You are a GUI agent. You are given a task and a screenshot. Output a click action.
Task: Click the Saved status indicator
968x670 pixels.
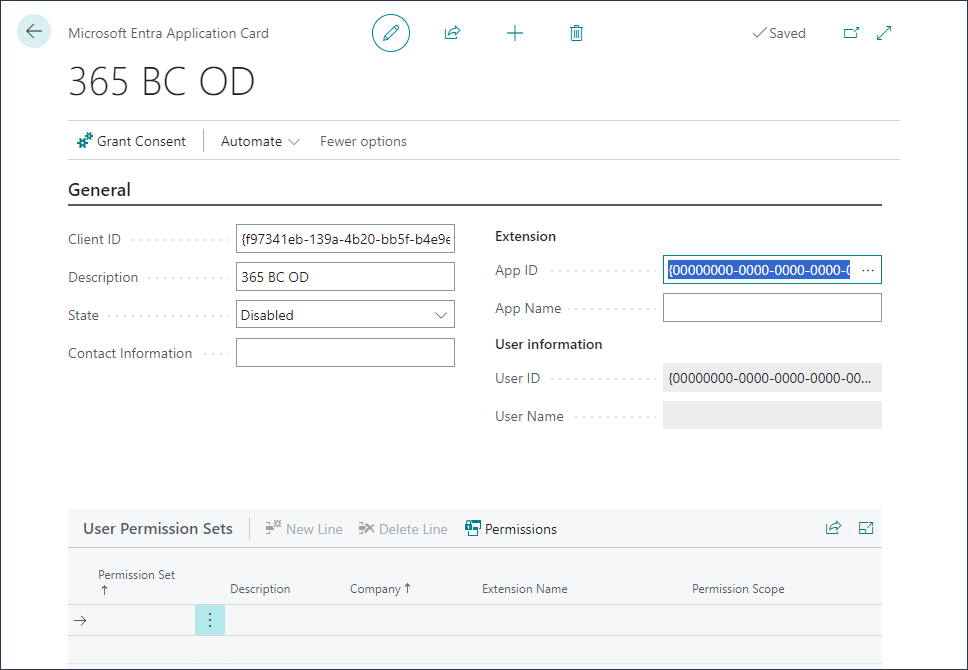pos(779,33)
